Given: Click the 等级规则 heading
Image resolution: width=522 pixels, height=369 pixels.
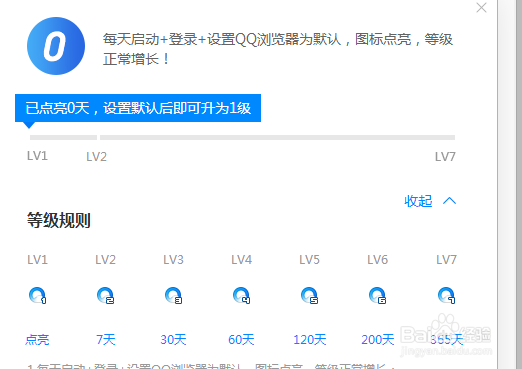Looking at the screenshot, I should [59, 220].
